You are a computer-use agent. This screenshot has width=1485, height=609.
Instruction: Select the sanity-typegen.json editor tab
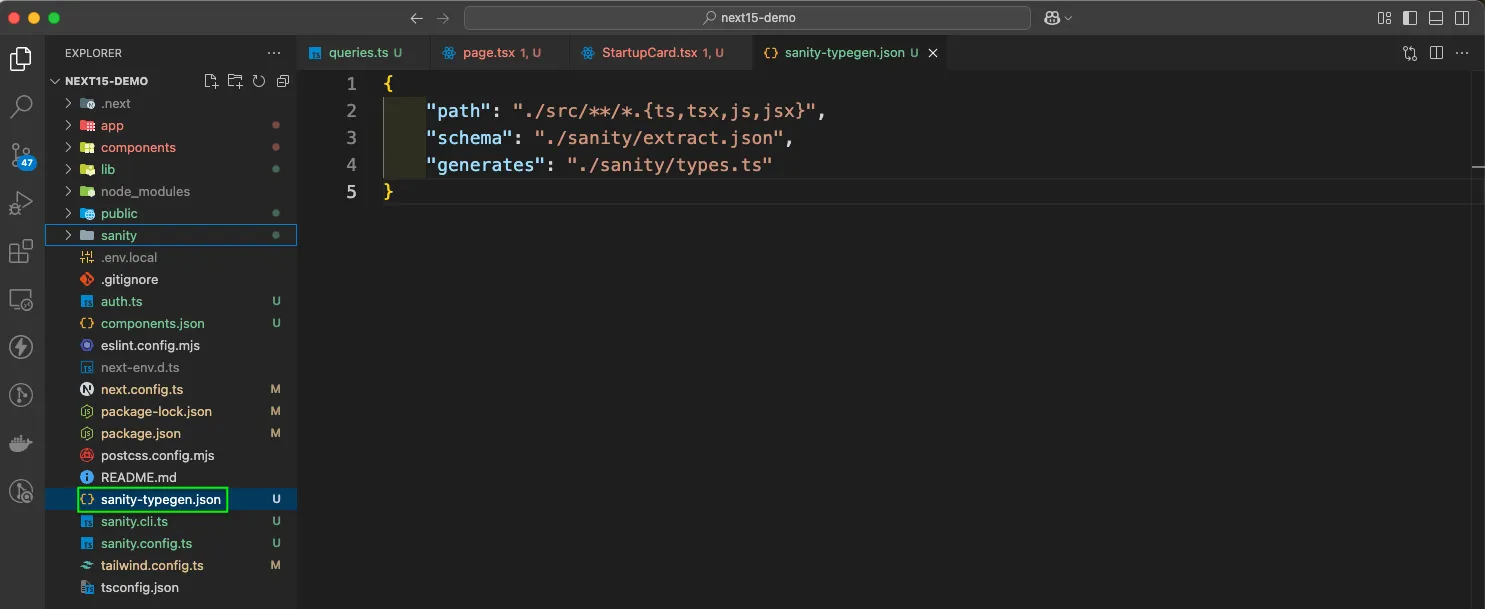[x=850, y=53]
